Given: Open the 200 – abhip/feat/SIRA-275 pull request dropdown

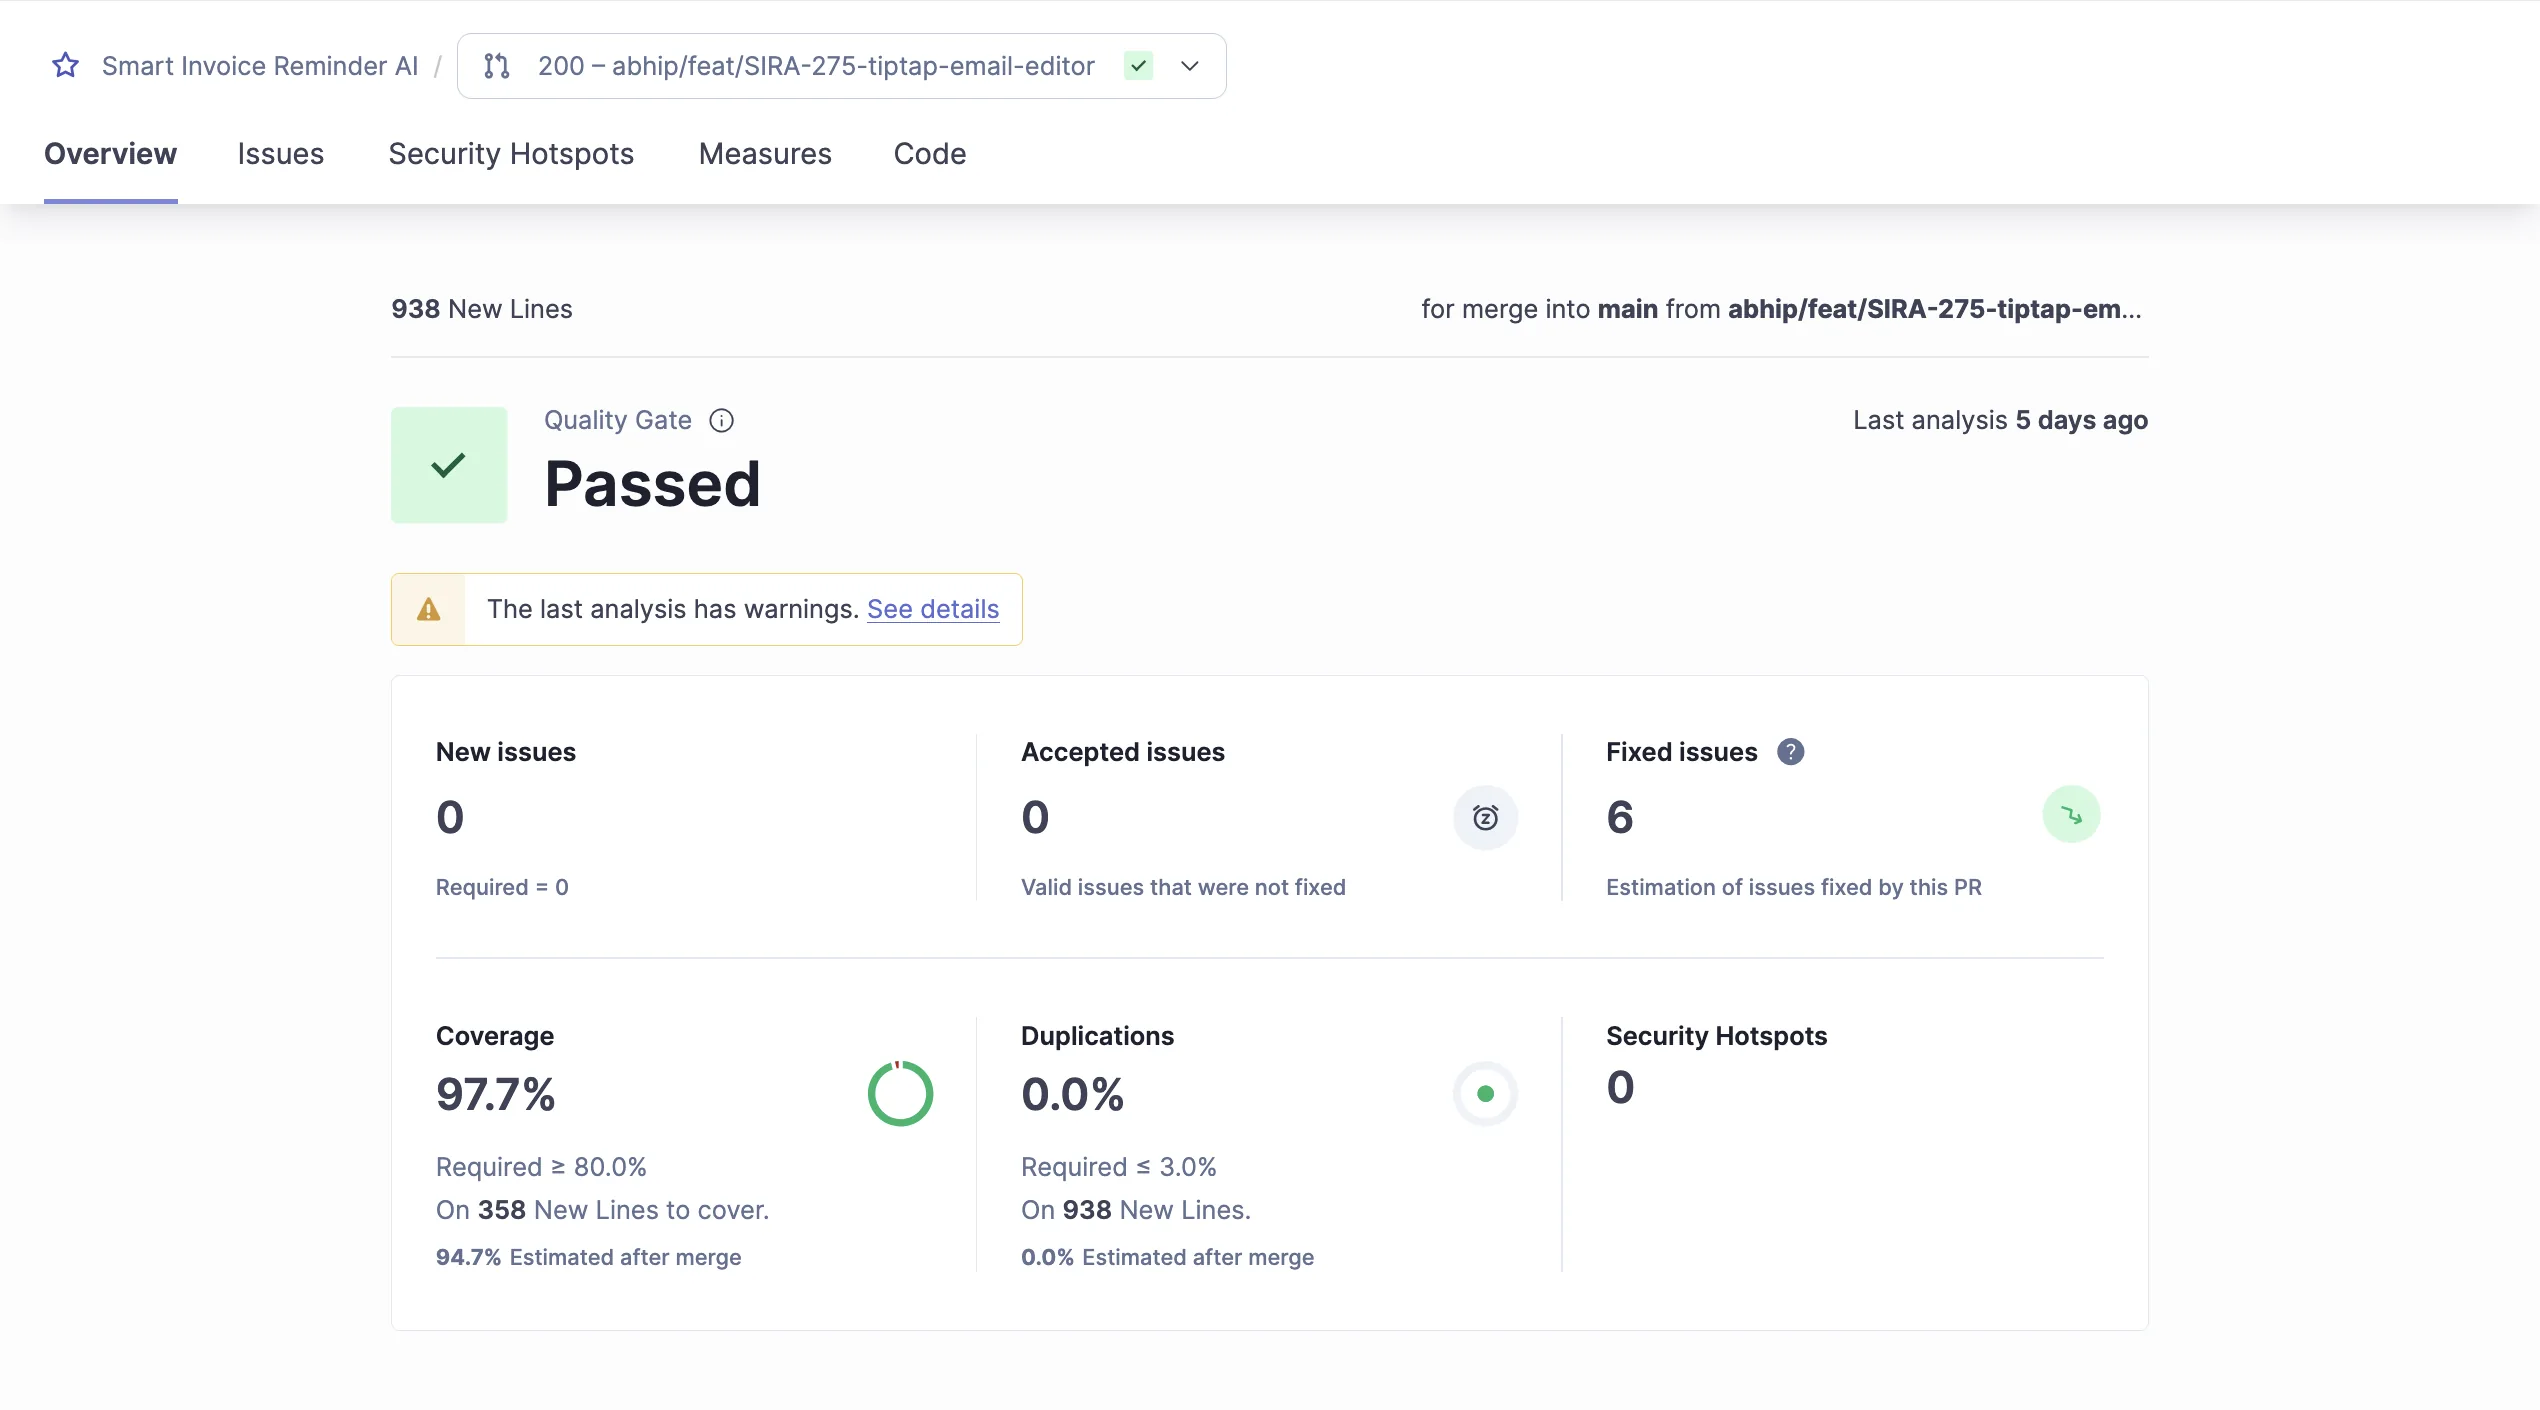Looking at the screenshot, I should [841, 66].
